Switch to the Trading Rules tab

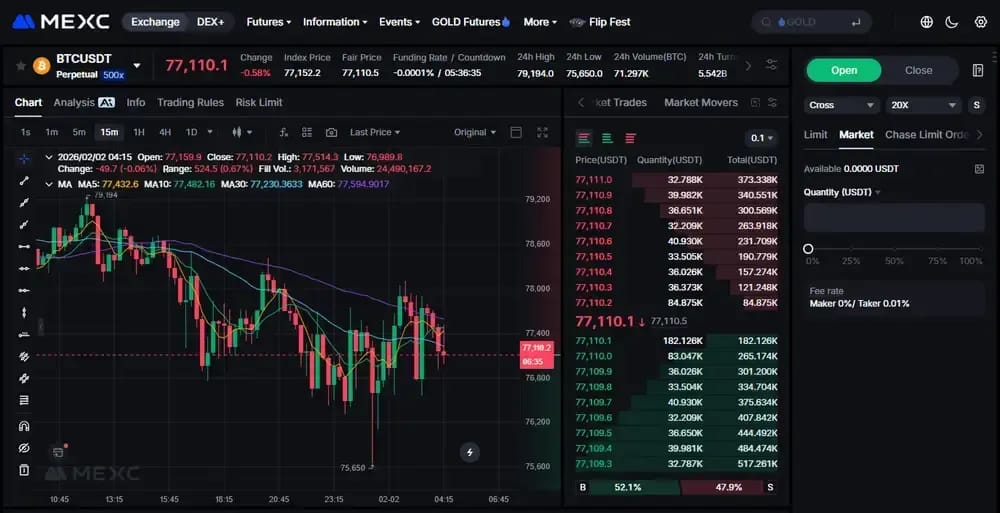[190, 102]
